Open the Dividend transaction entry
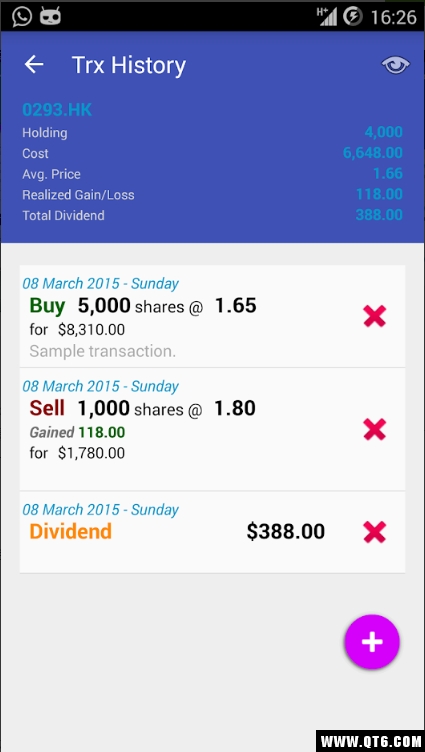This screenshot has width=425, height=752. 212,532
